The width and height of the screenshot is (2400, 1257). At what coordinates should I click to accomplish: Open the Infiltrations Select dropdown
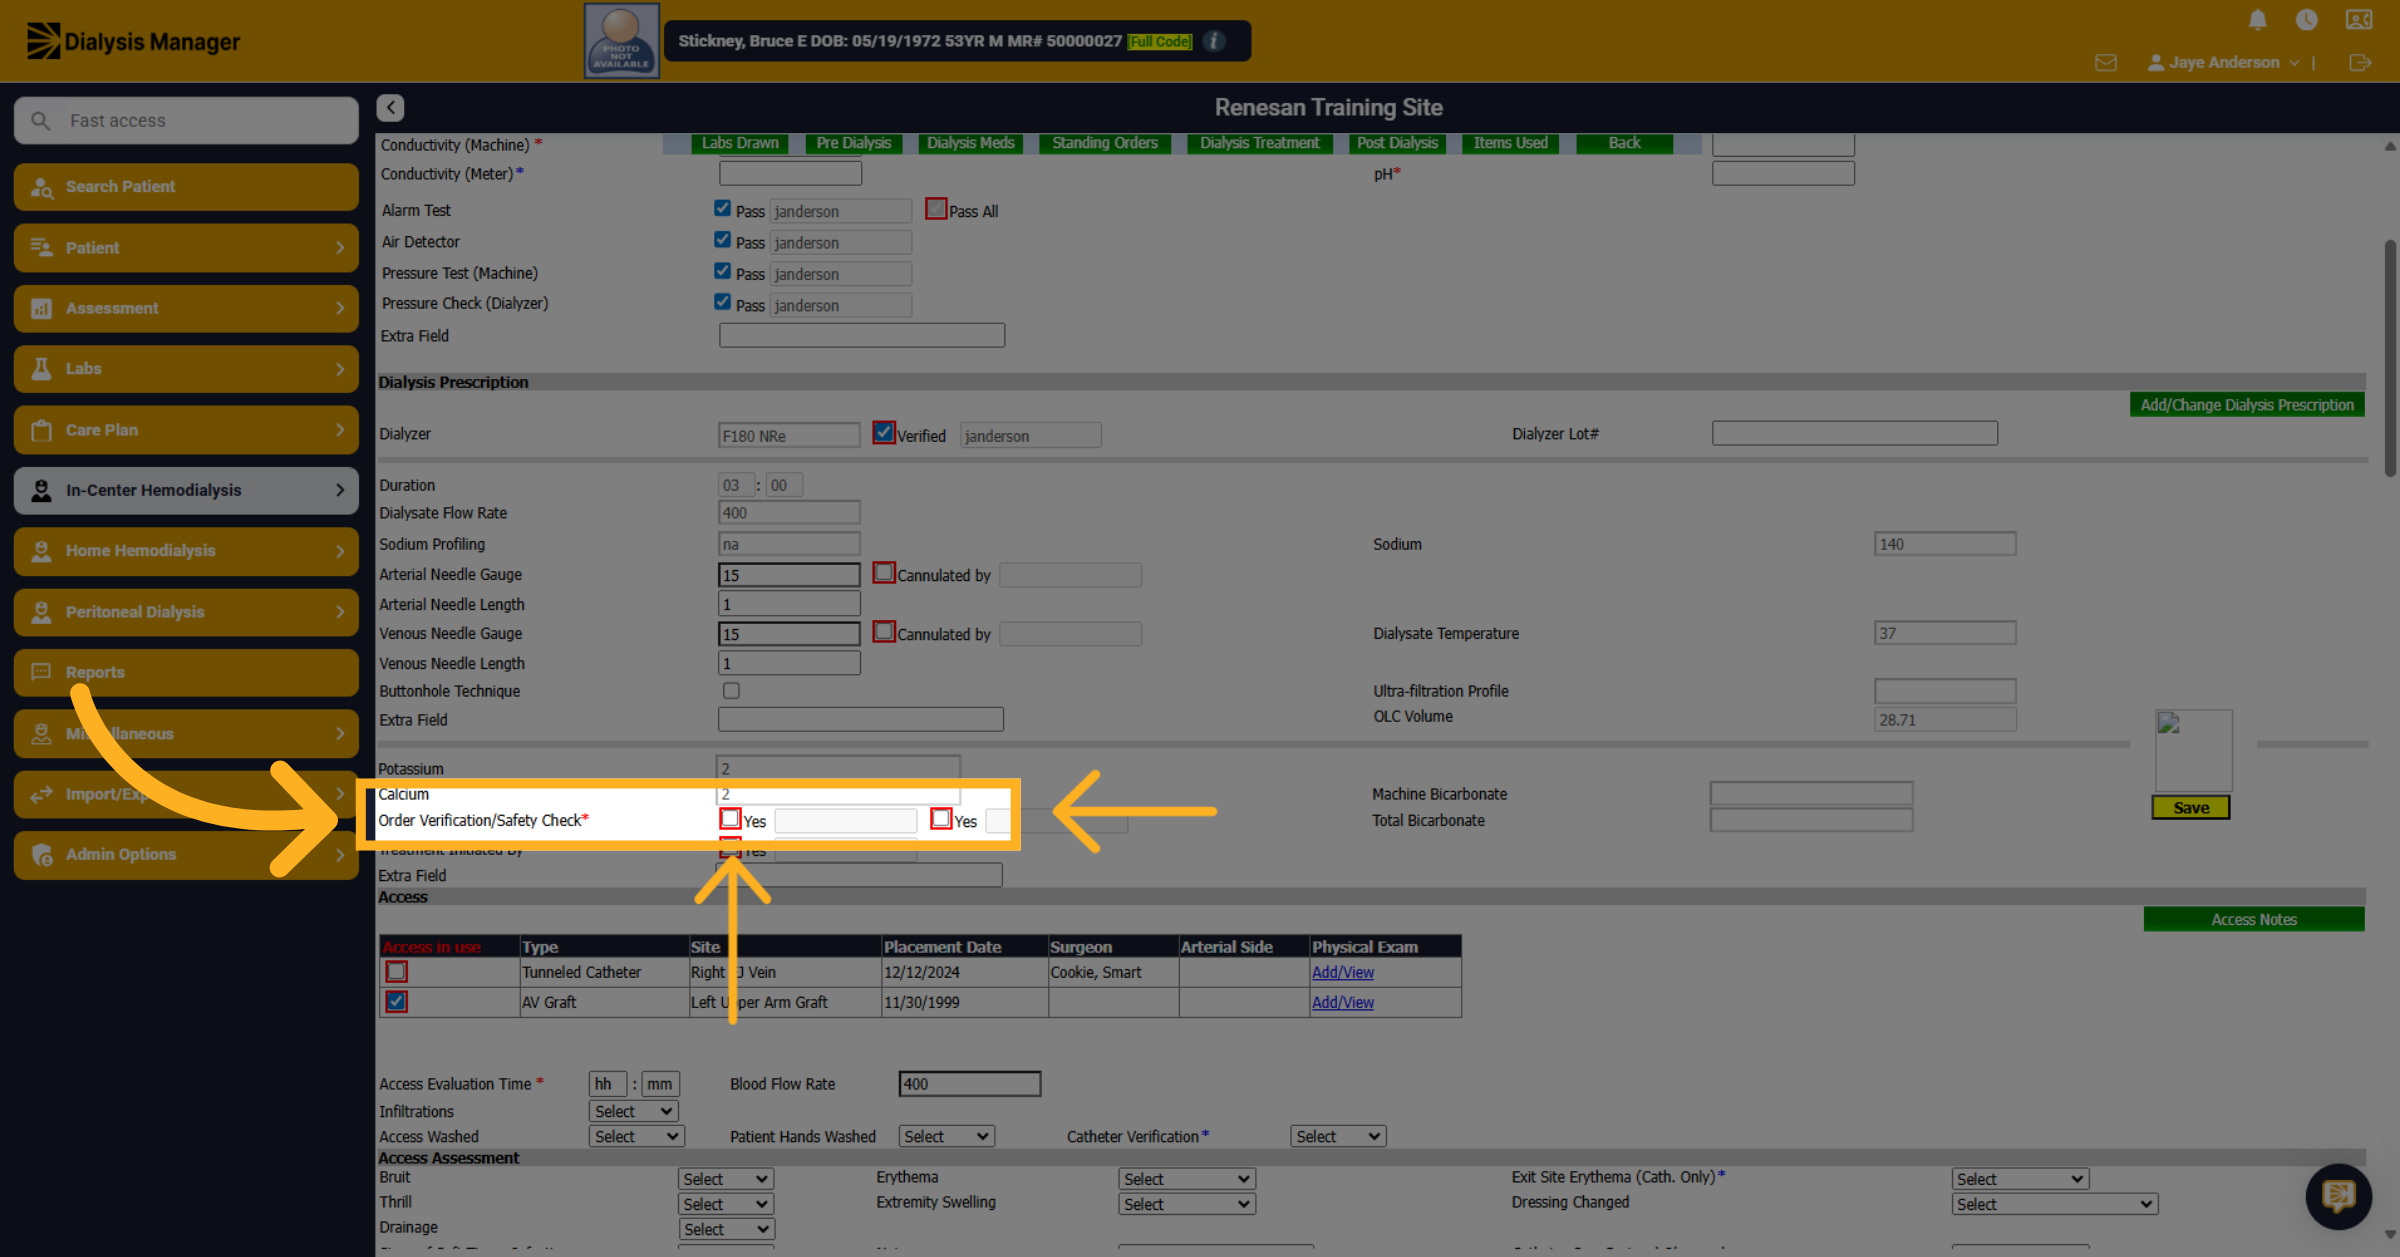tap(634, 1111)
